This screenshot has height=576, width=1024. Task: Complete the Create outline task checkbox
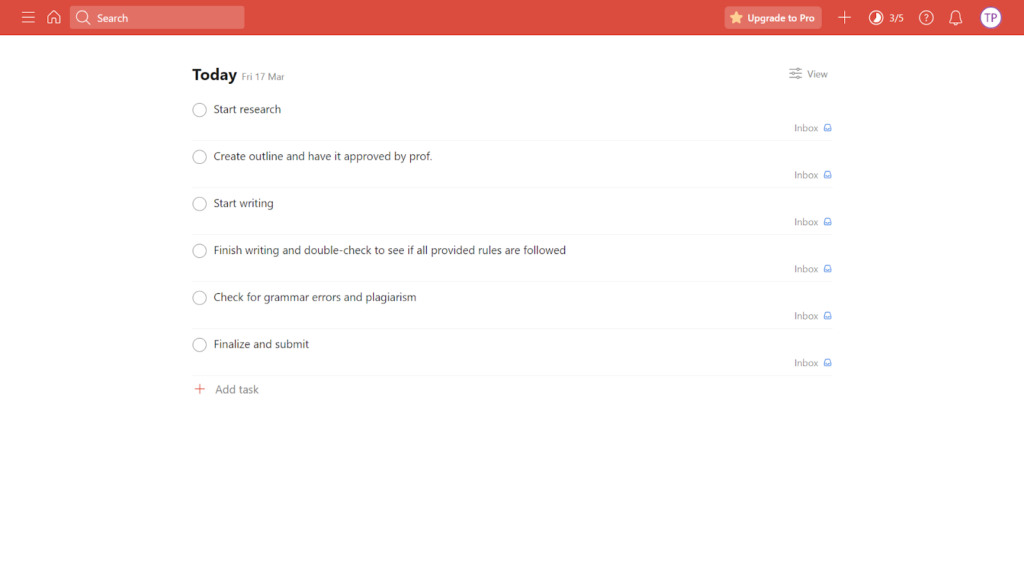[199, 157]
